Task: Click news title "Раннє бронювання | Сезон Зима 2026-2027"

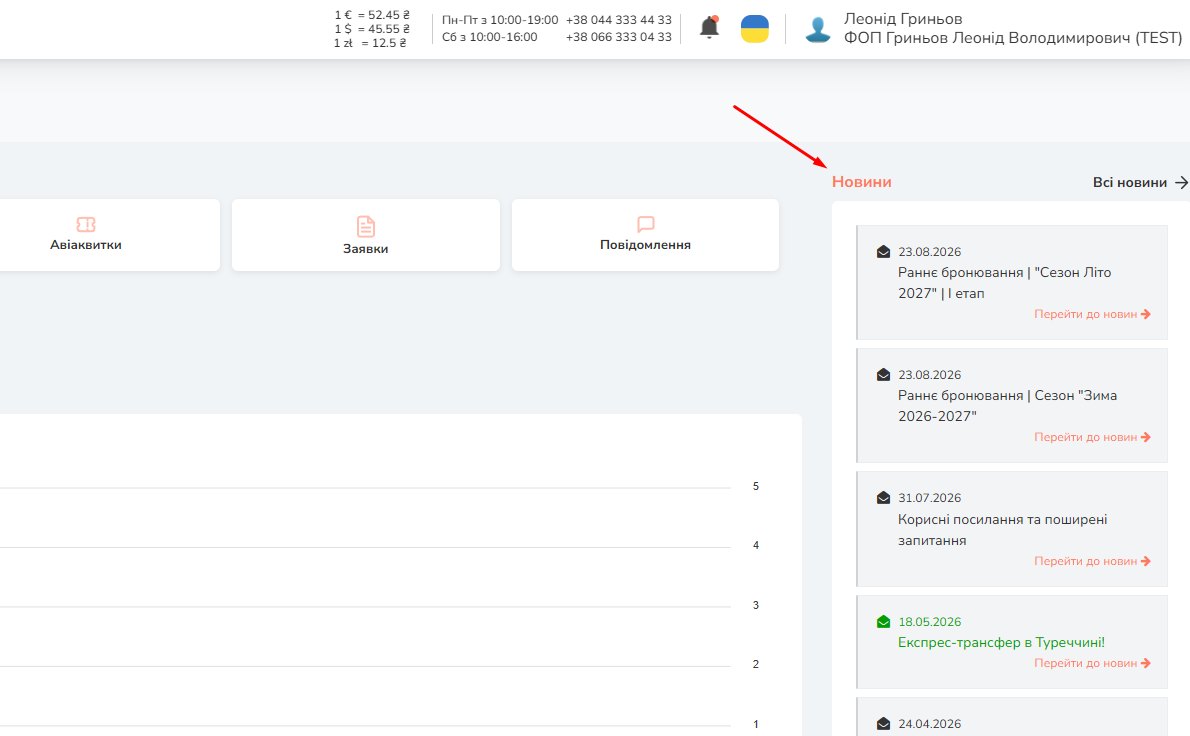Action: coord(1007,406)
